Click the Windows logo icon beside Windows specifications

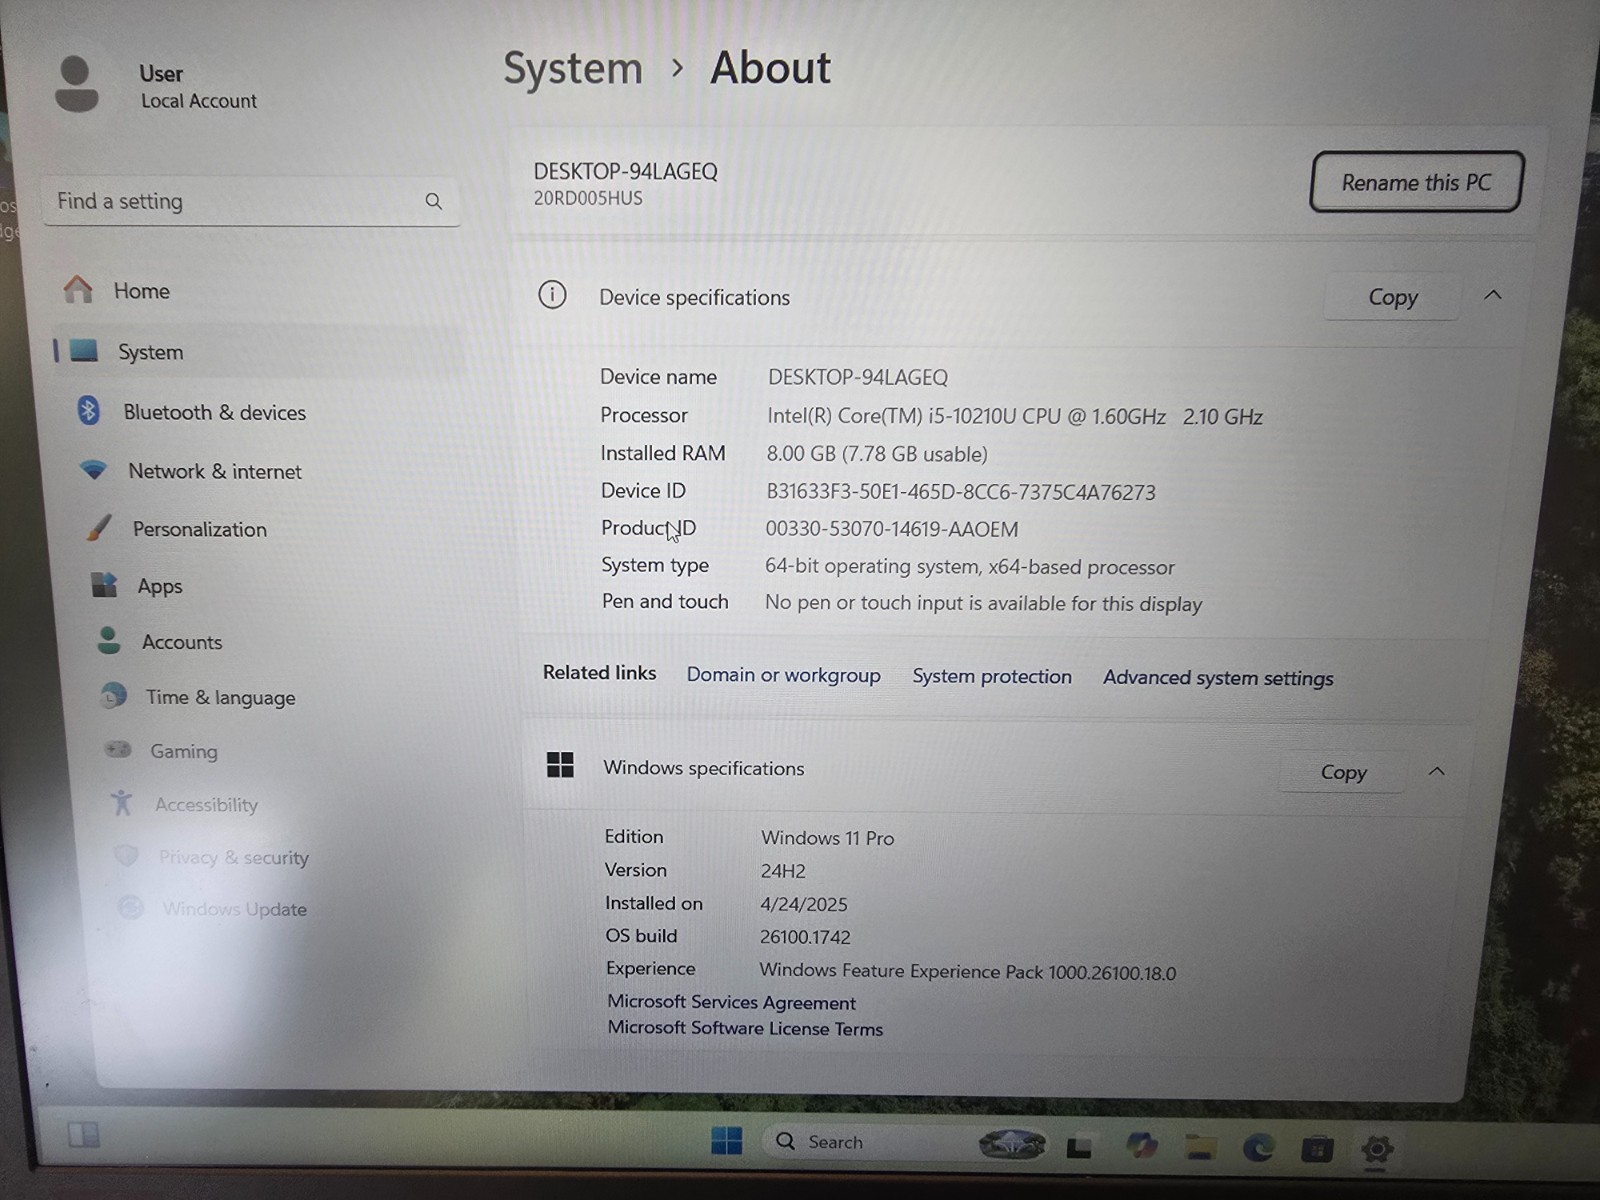(560, 765)
